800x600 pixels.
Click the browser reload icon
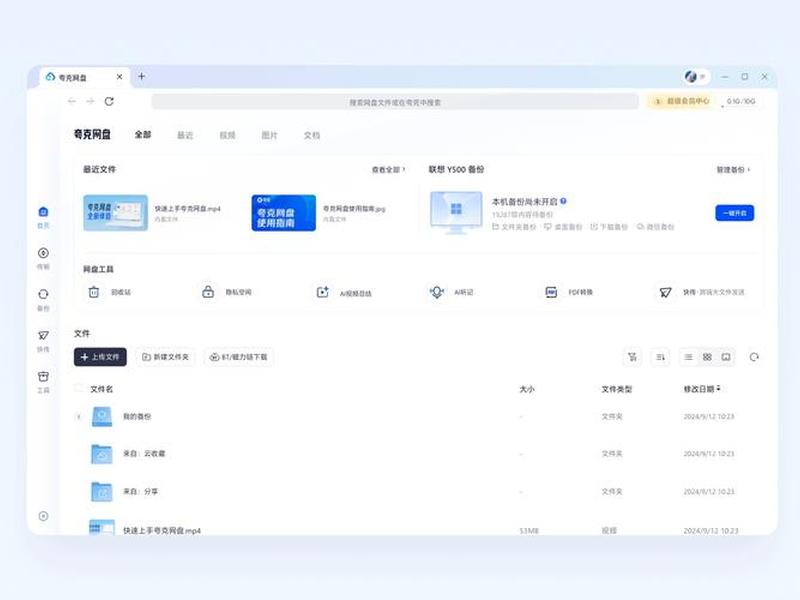click(x=109, y=102)
